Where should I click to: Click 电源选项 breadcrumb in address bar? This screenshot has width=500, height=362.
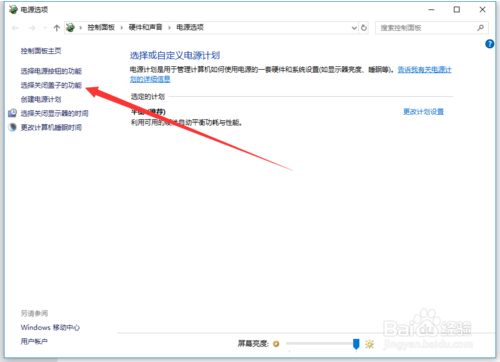tap(190, 28)
